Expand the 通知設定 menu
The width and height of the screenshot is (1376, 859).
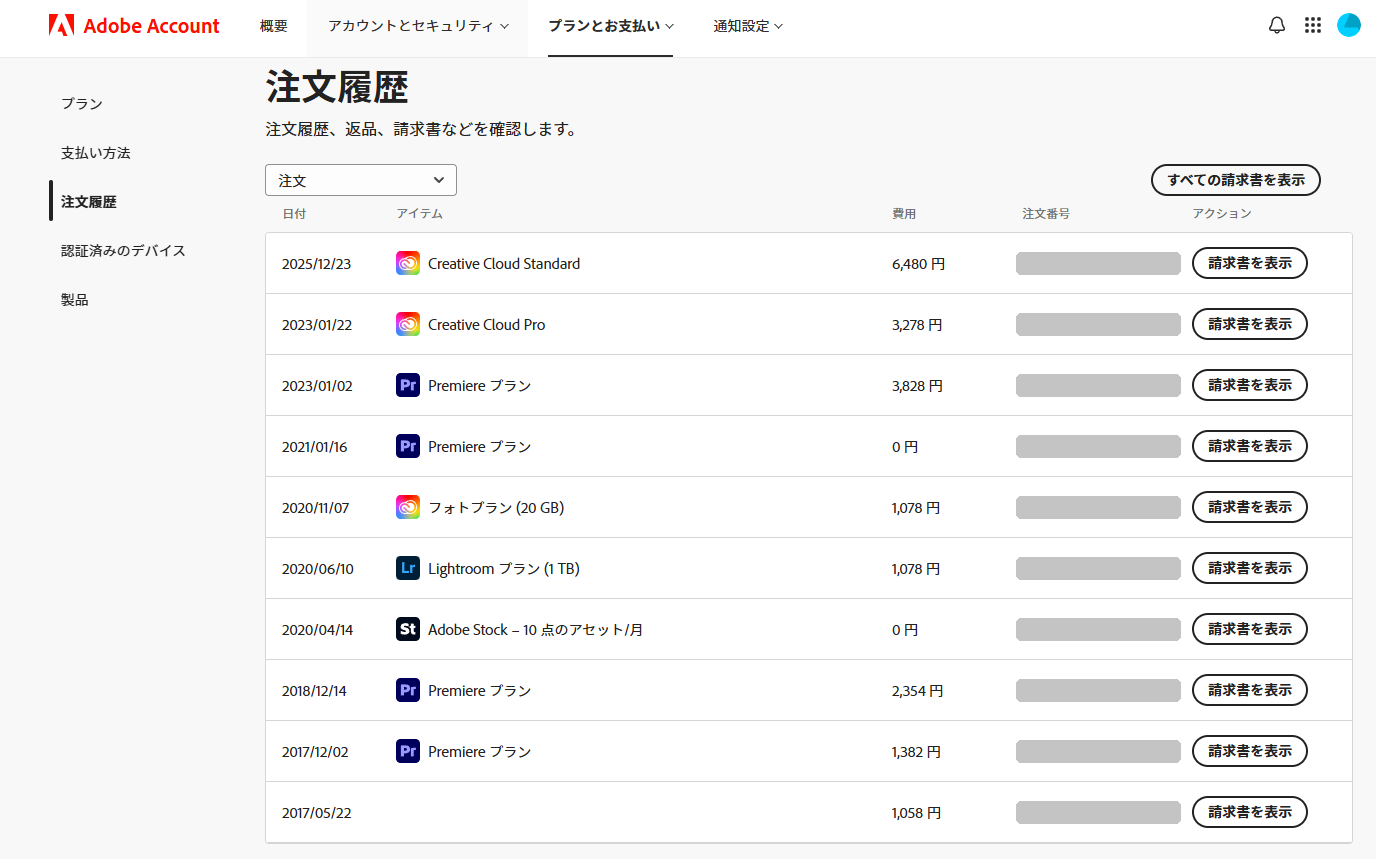[x=748, y=26]
